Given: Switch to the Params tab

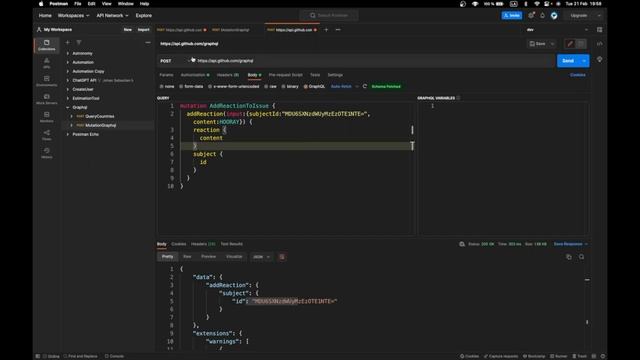Looking at the screenshot, I should [x=166, y=75].
